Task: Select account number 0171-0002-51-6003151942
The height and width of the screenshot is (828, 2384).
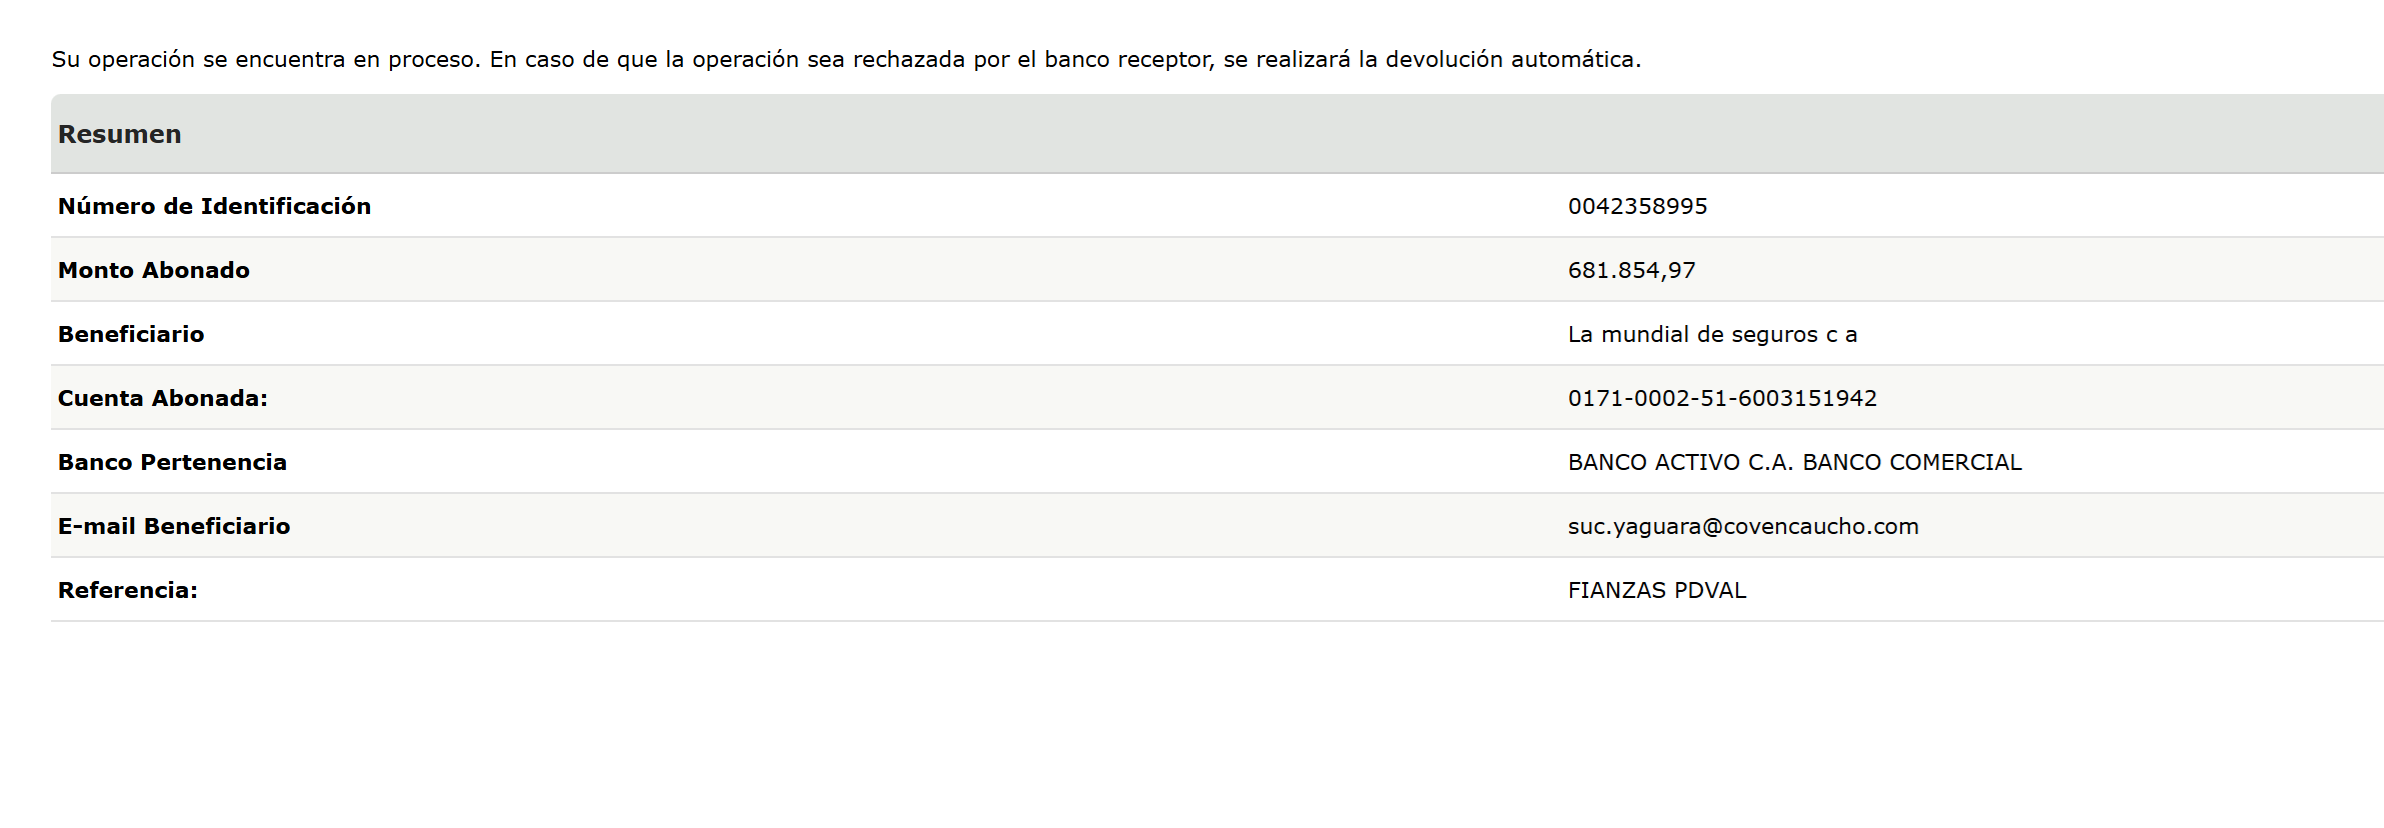Action: point(1722,398)
